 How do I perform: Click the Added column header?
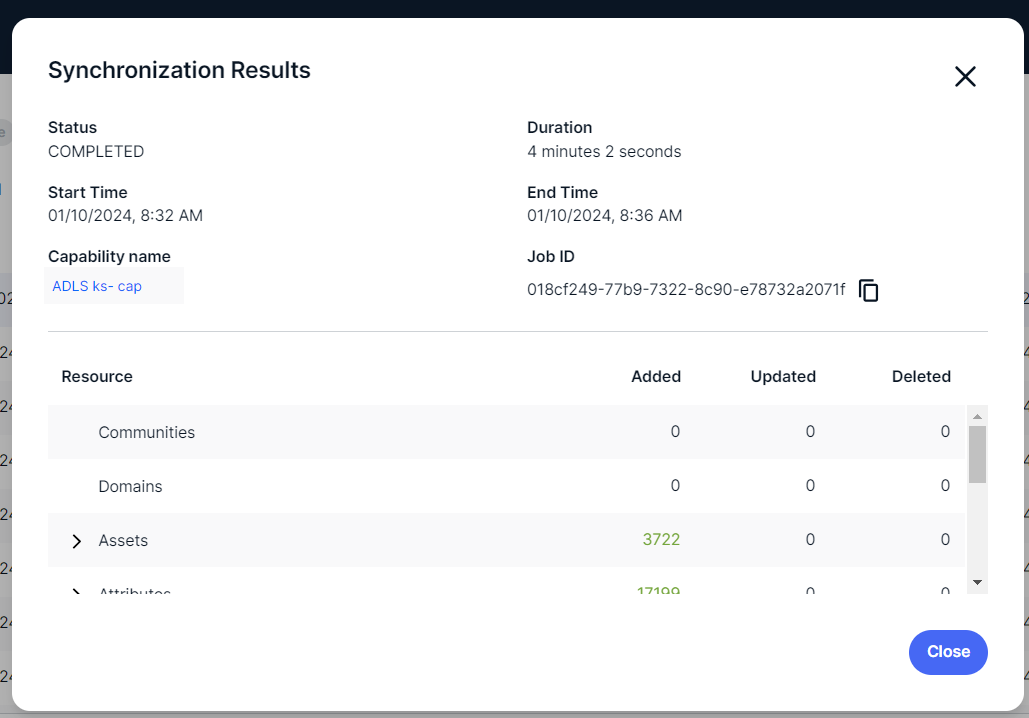tap(656, 377)
